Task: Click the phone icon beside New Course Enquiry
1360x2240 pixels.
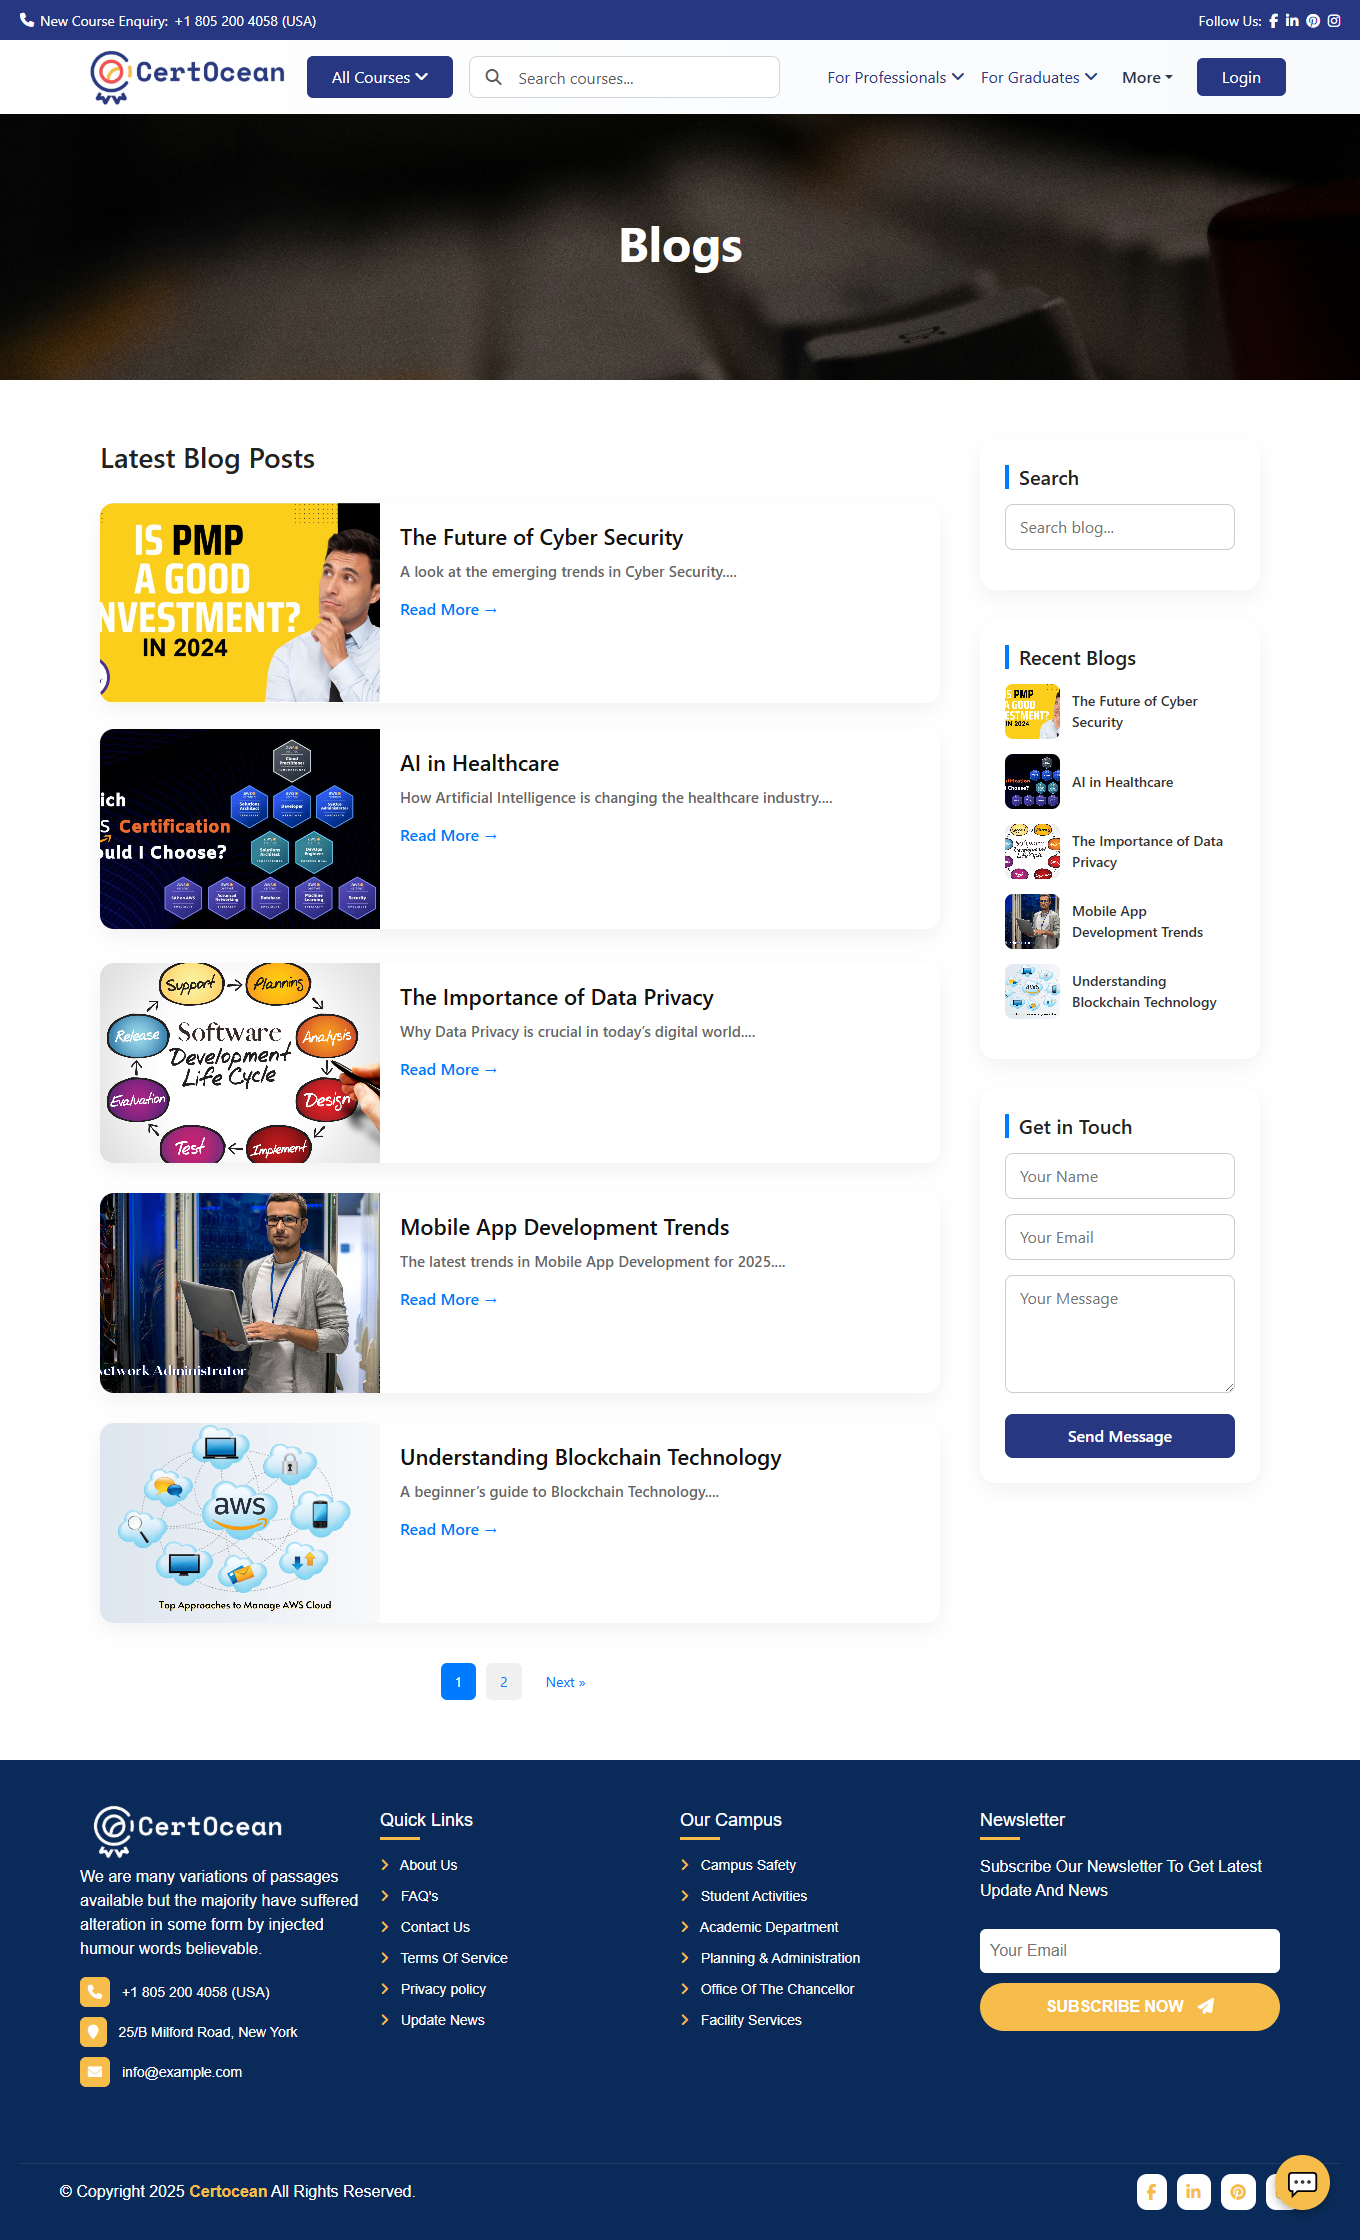Action: tap(27, 20)
